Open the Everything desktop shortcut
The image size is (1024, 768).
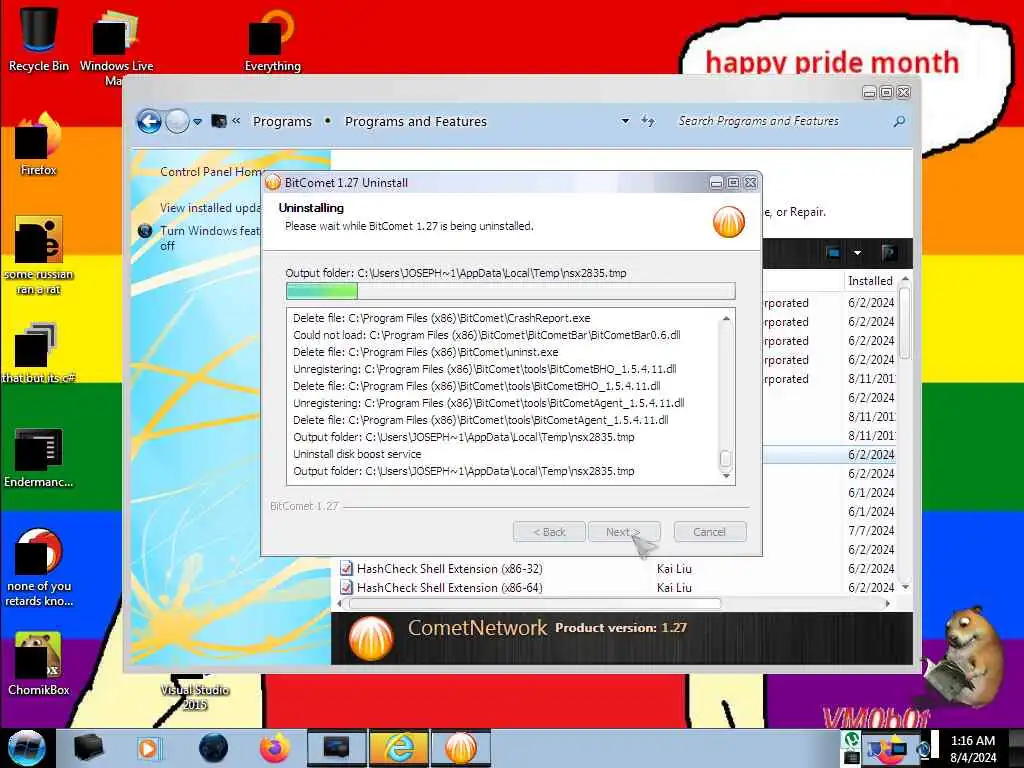pyautogui.click(x=272, y=39)
